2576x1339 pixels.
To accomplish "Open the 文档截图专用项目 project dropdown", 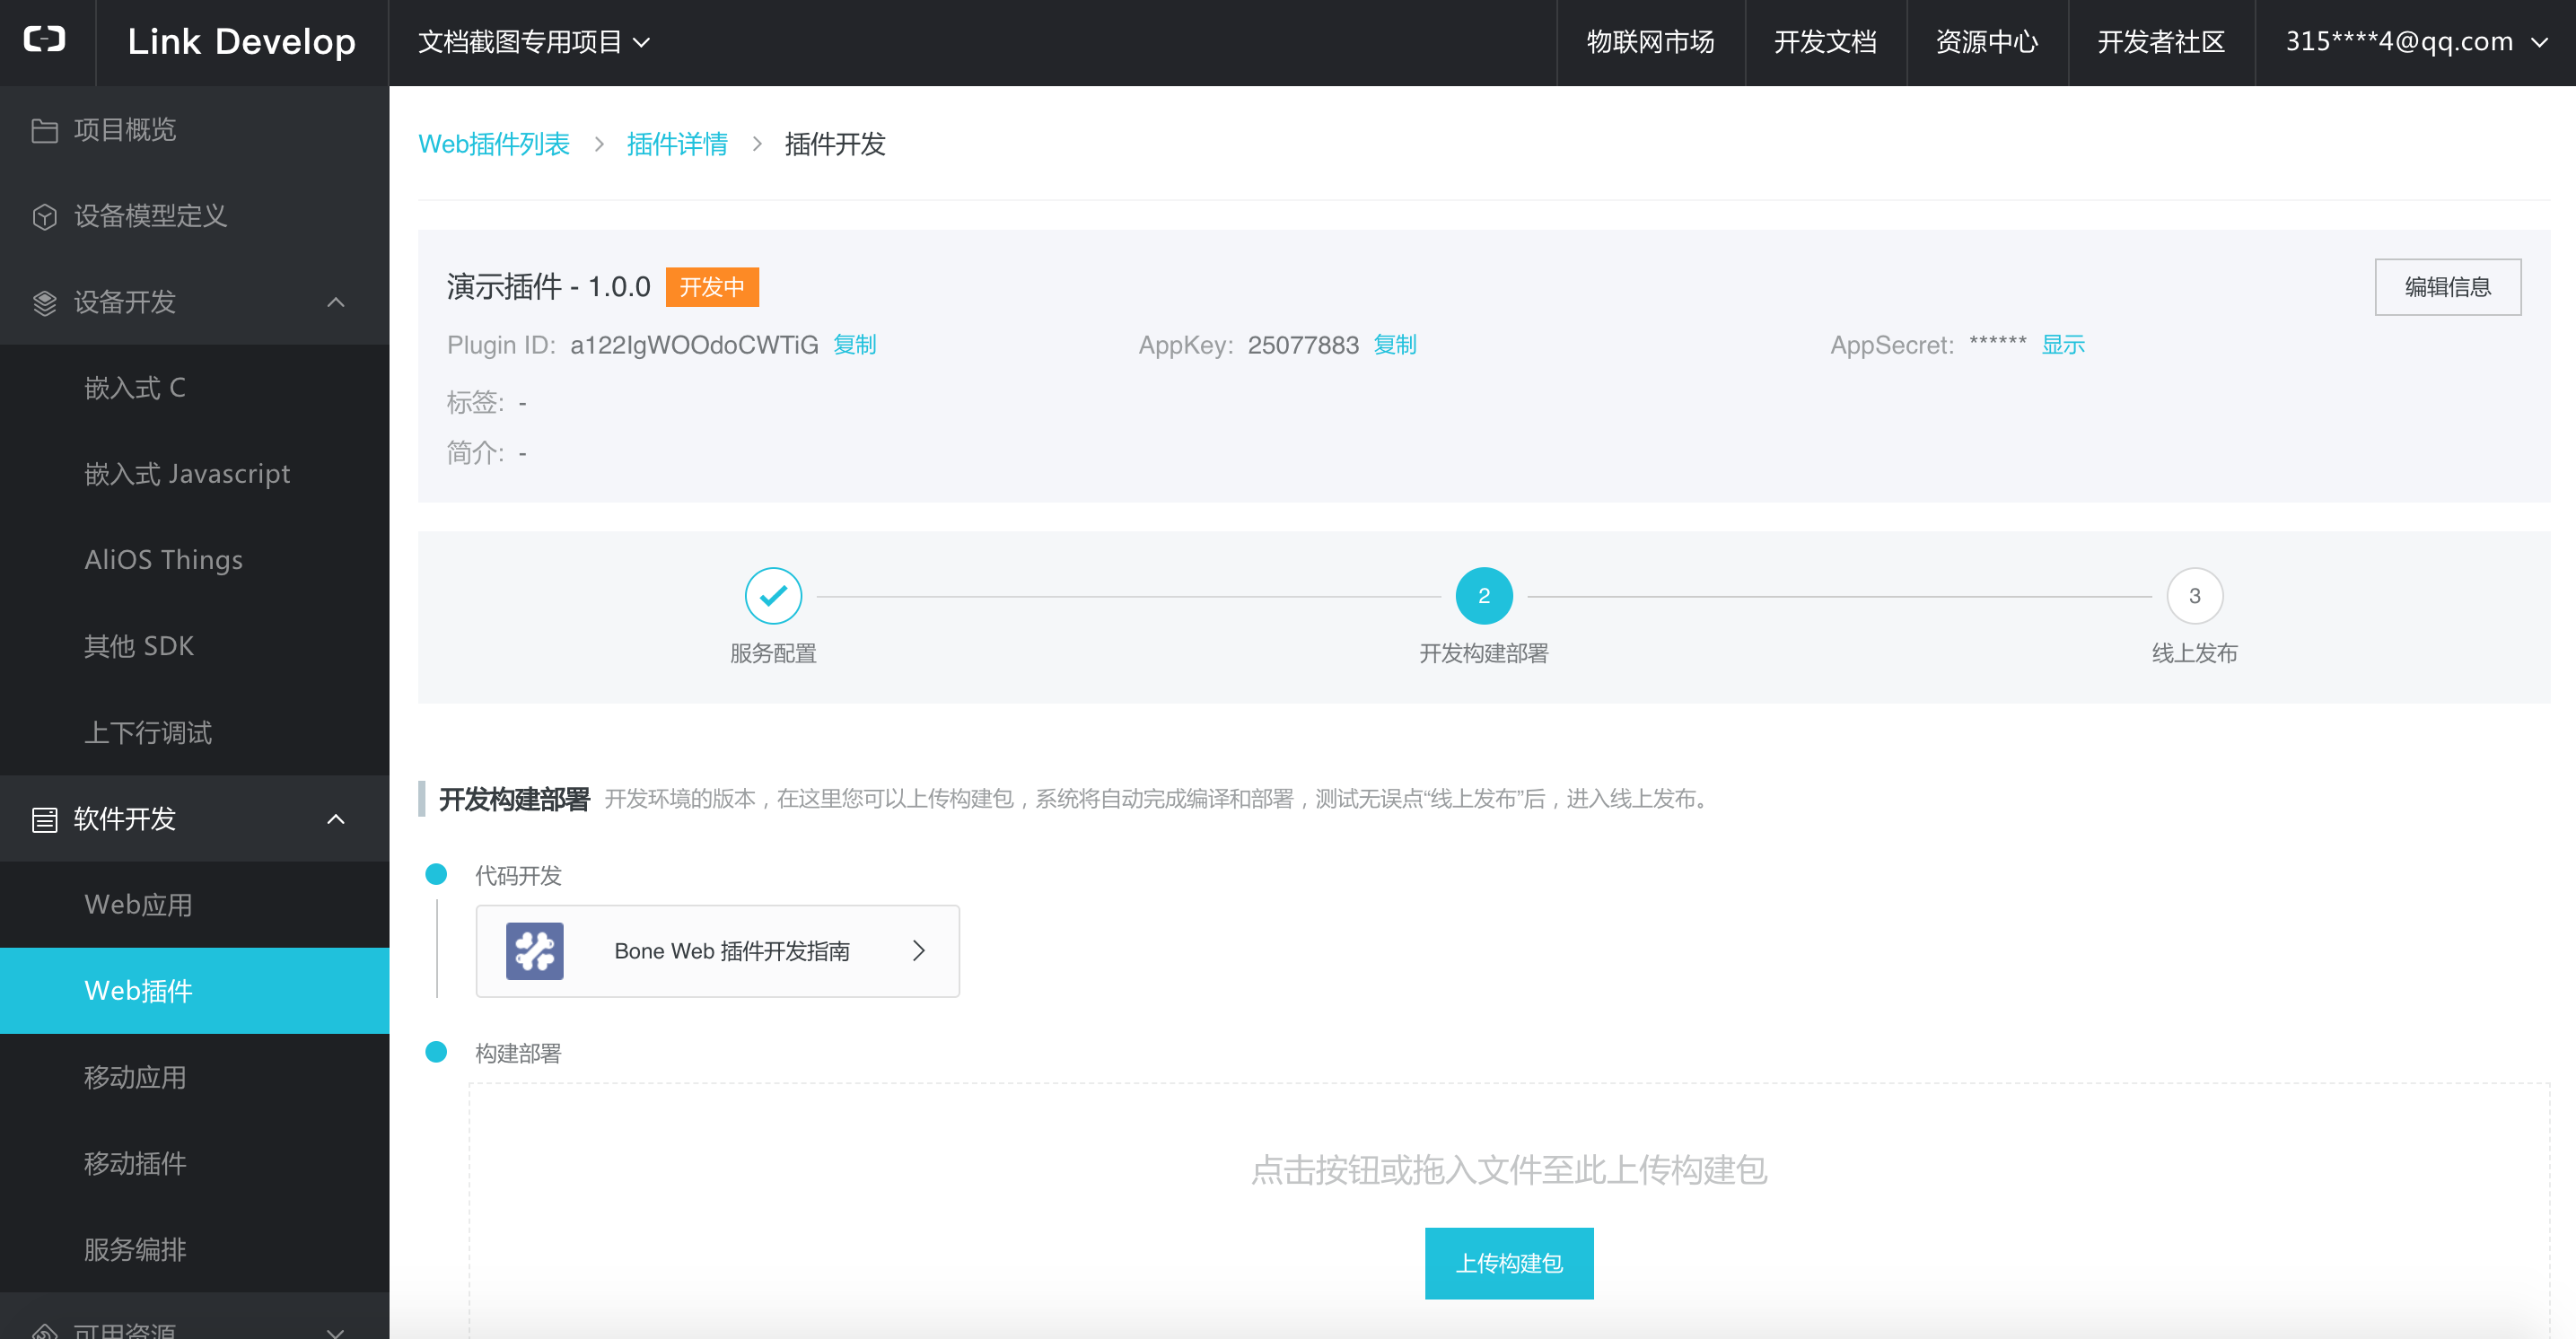I will (534, 42).
